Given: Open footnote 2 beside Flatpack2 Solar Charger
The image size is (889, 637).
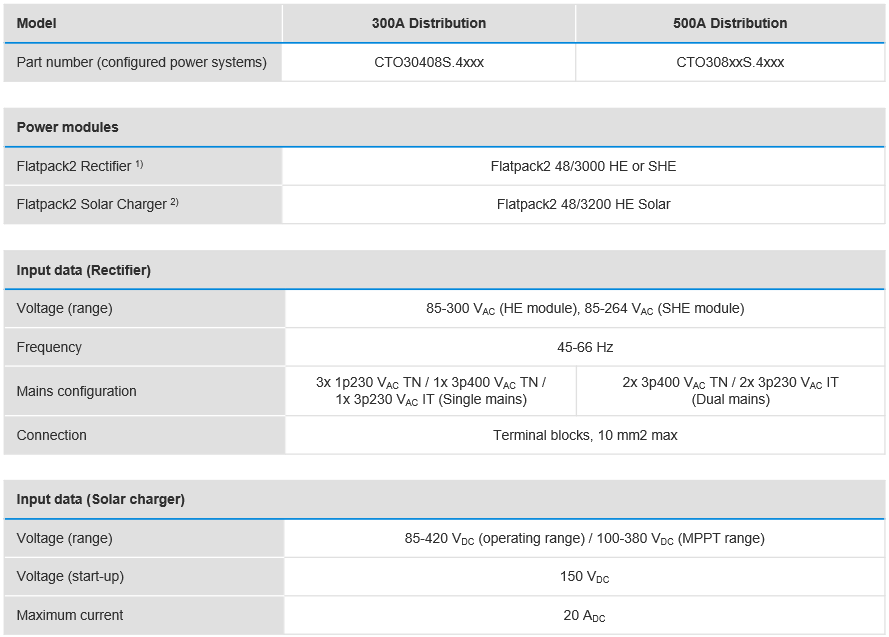Looking at the screenshot, I should pos(174,201).
